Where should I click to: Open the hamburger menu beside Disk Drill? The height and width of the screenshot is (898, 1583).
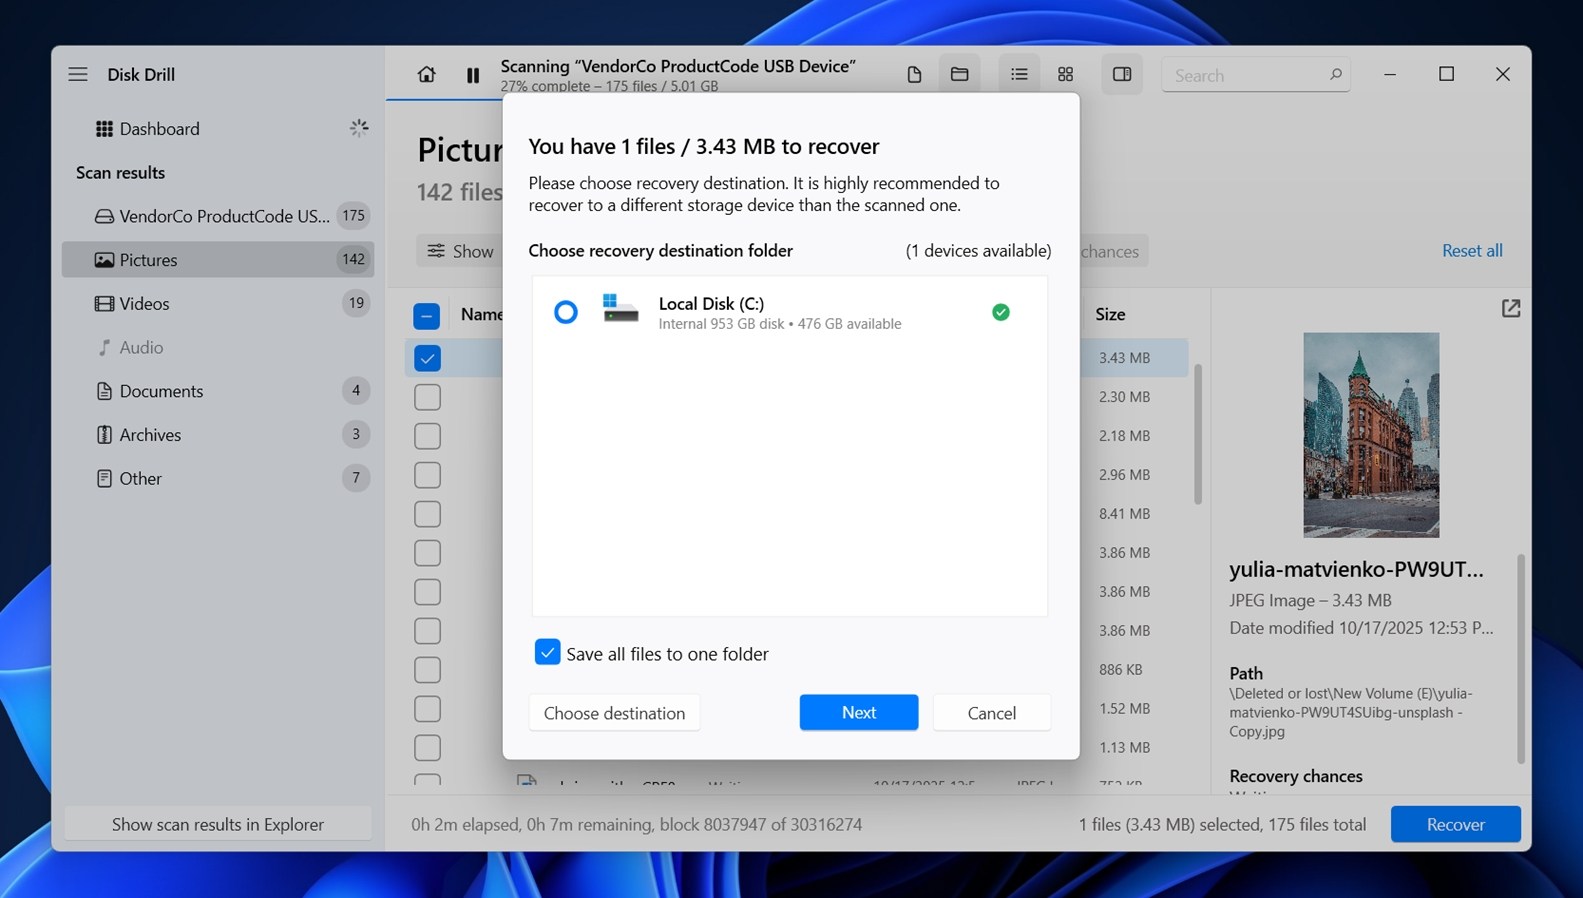pos(78,74)
